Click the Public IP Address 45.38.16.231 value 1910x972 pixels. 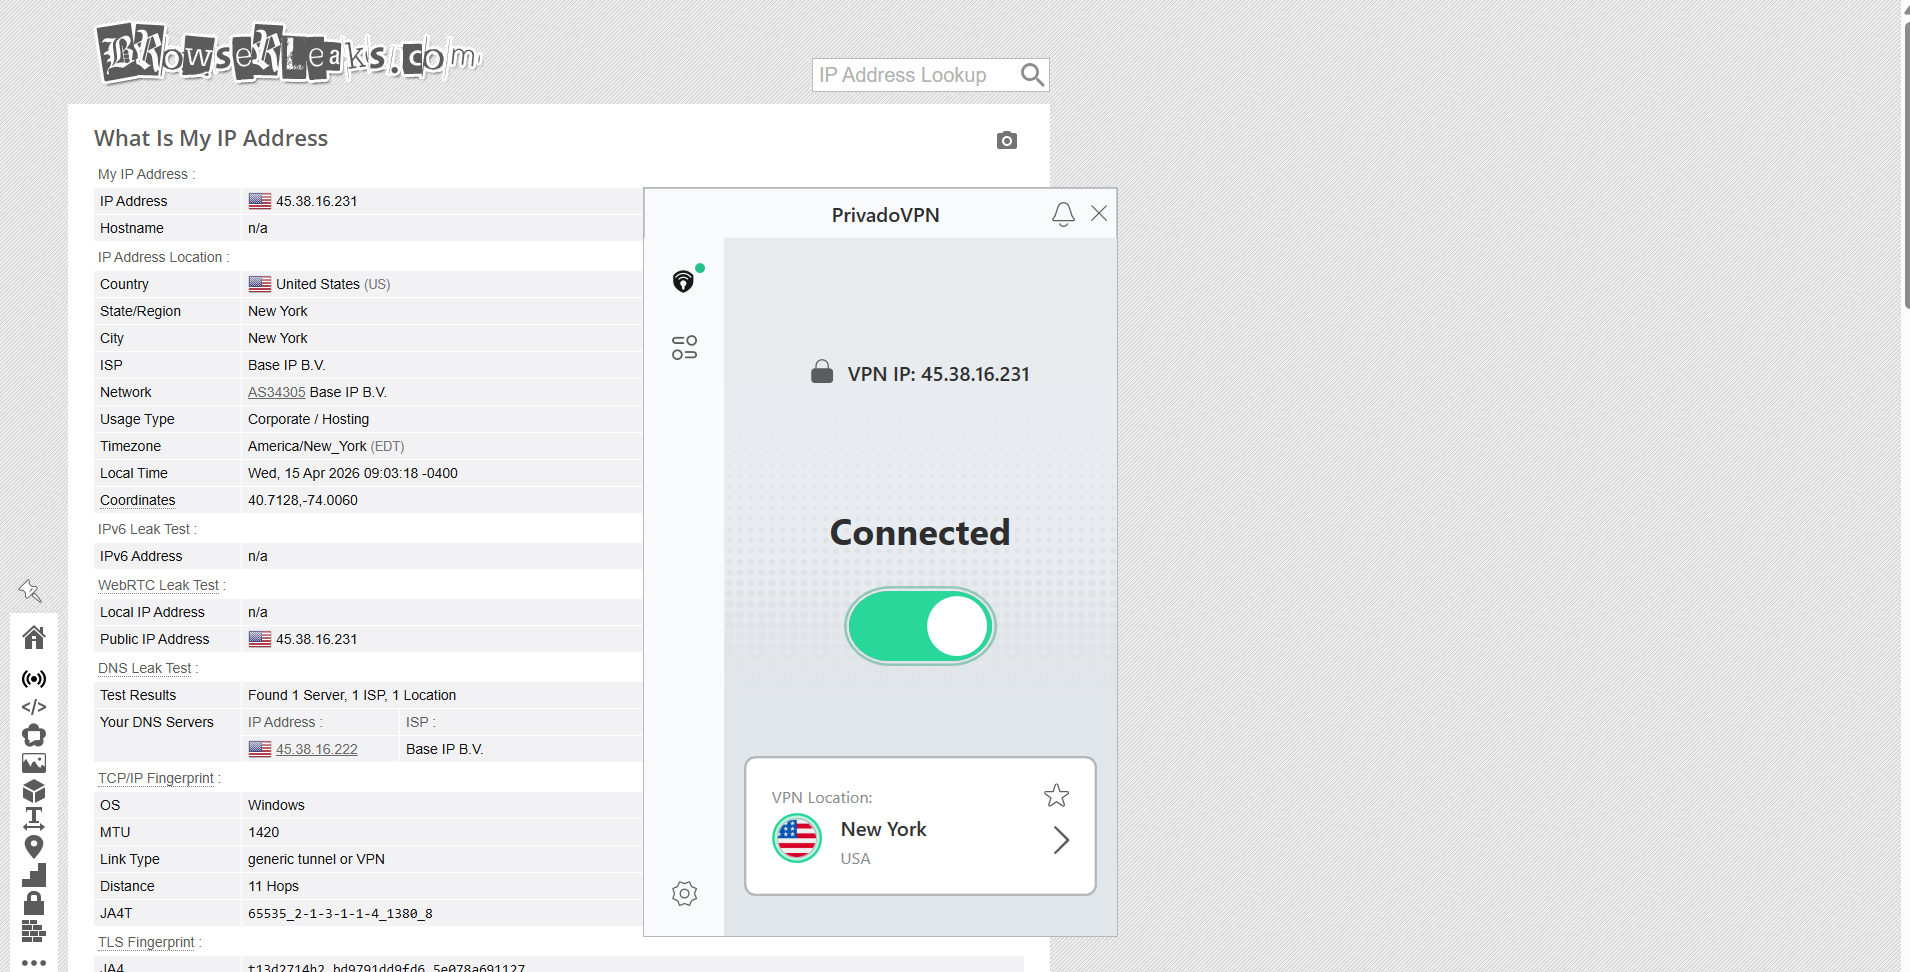pyautogui.click(x=317, y=639)
